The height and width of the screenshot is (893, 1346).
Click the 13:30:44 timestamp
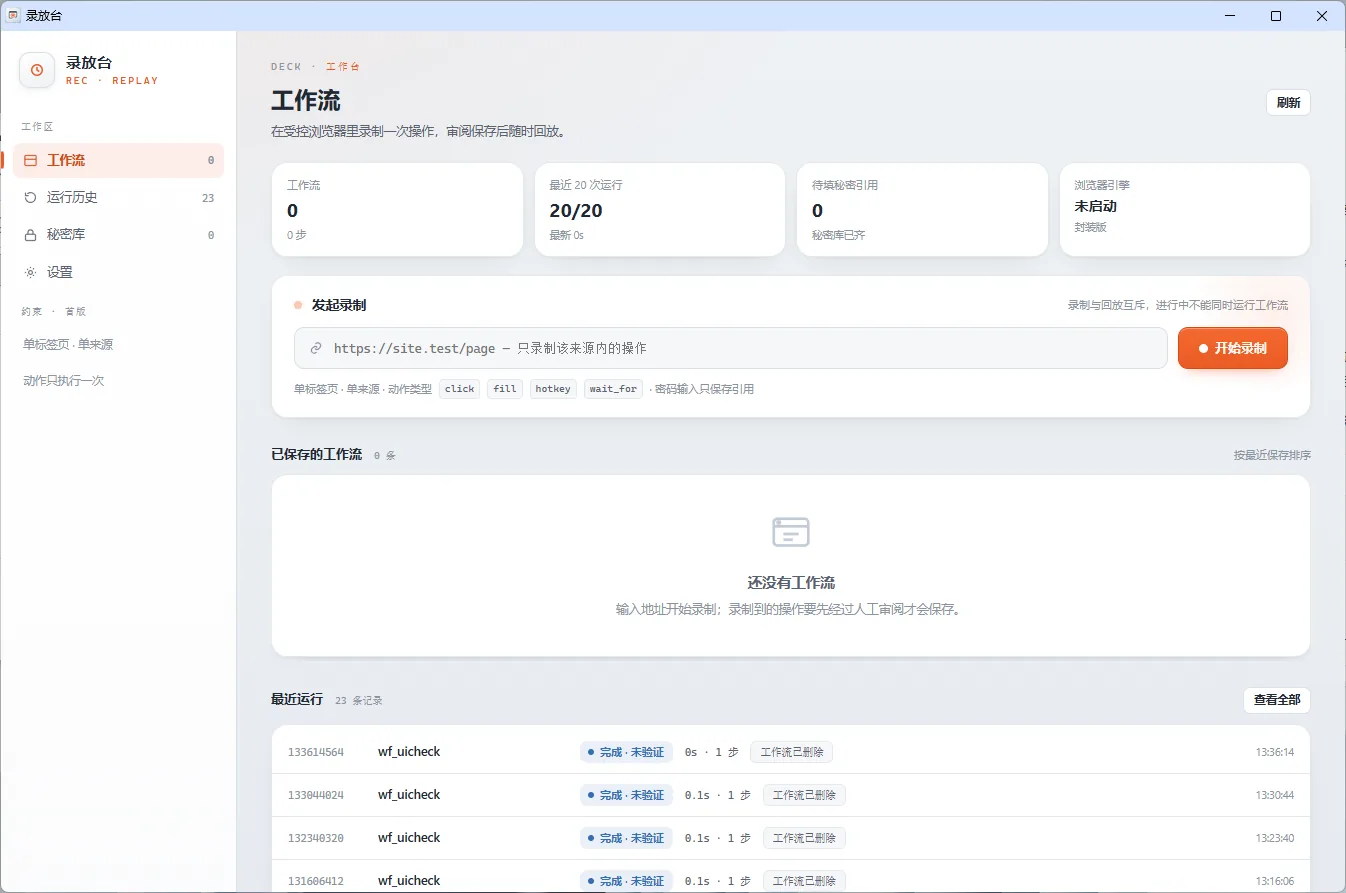(x=1275, y=795)
